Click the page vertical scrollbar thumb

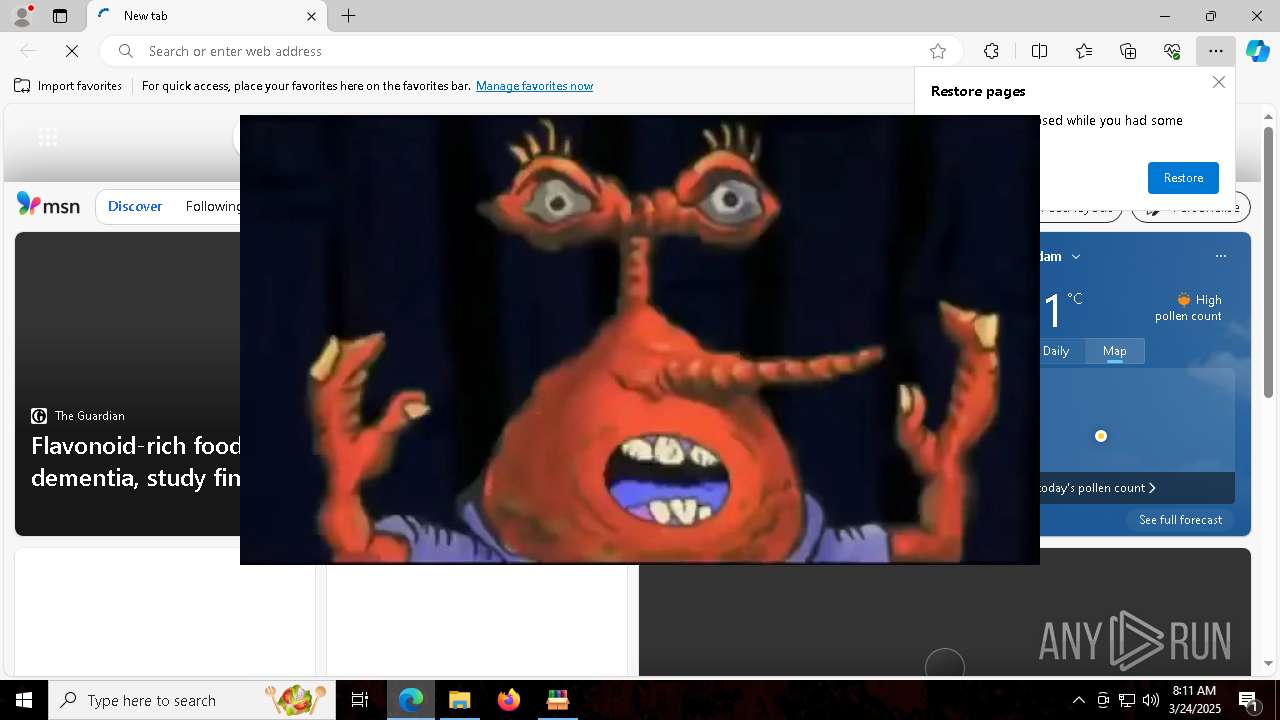pos(1268,262)
